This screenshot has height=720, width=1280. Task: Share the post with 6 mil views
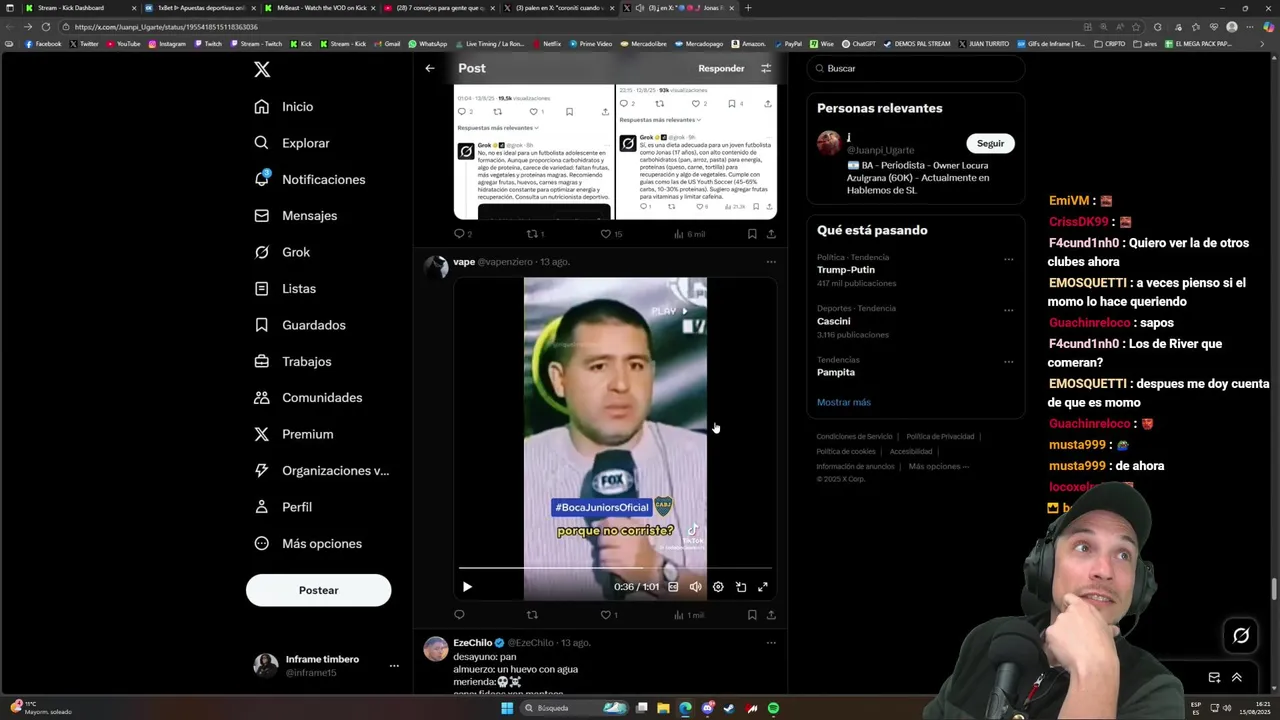click(x=771, y=234)
